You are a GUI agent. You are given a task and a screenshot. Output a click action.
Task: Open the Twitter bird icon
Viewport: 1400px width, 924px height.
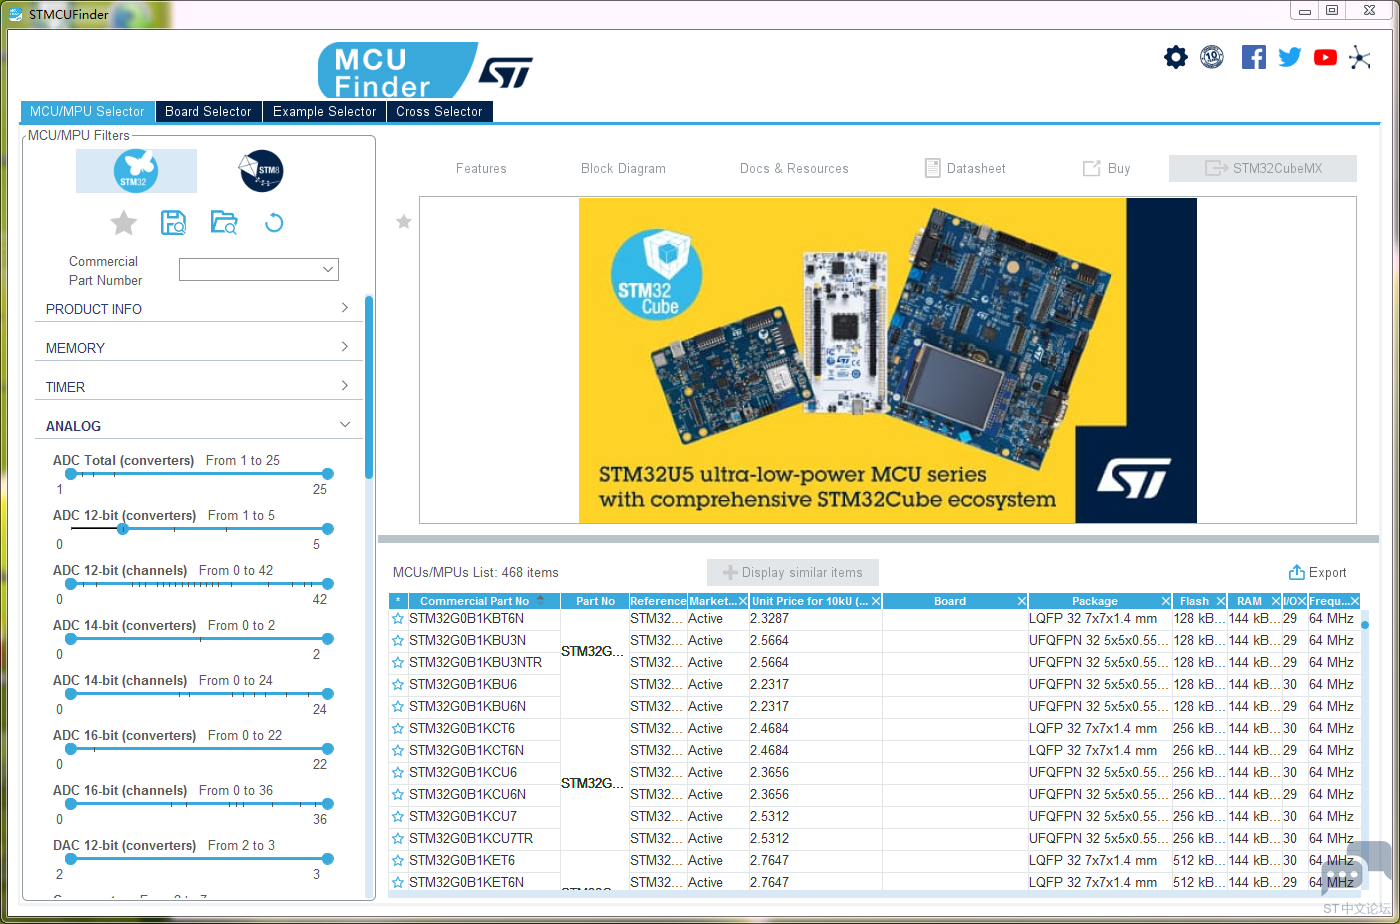1290,57
